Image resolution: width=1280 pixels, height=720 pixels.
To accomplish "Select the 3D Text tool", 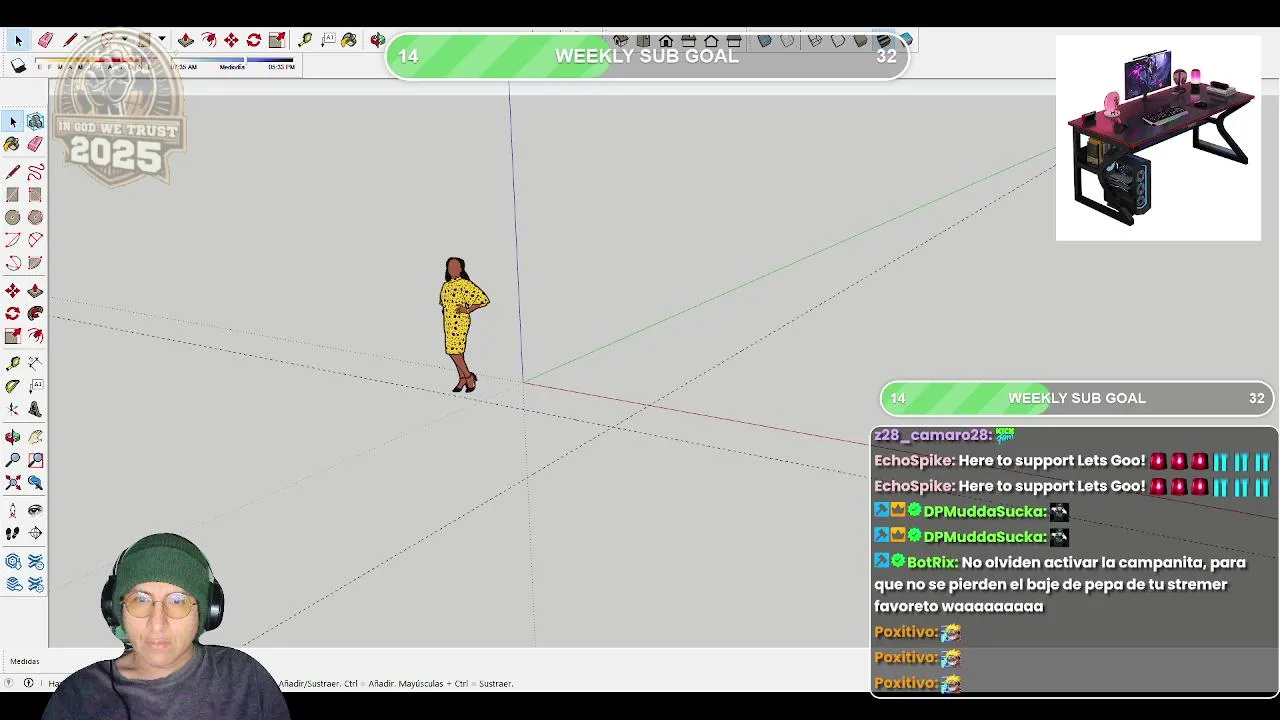I will click(x=35, y=410).
